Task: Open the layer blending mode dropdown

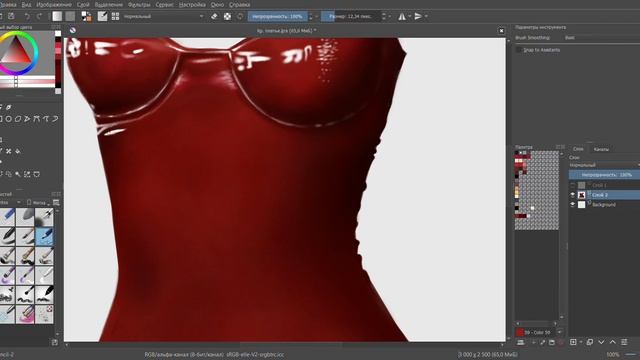Action: [x=604, y=165]
